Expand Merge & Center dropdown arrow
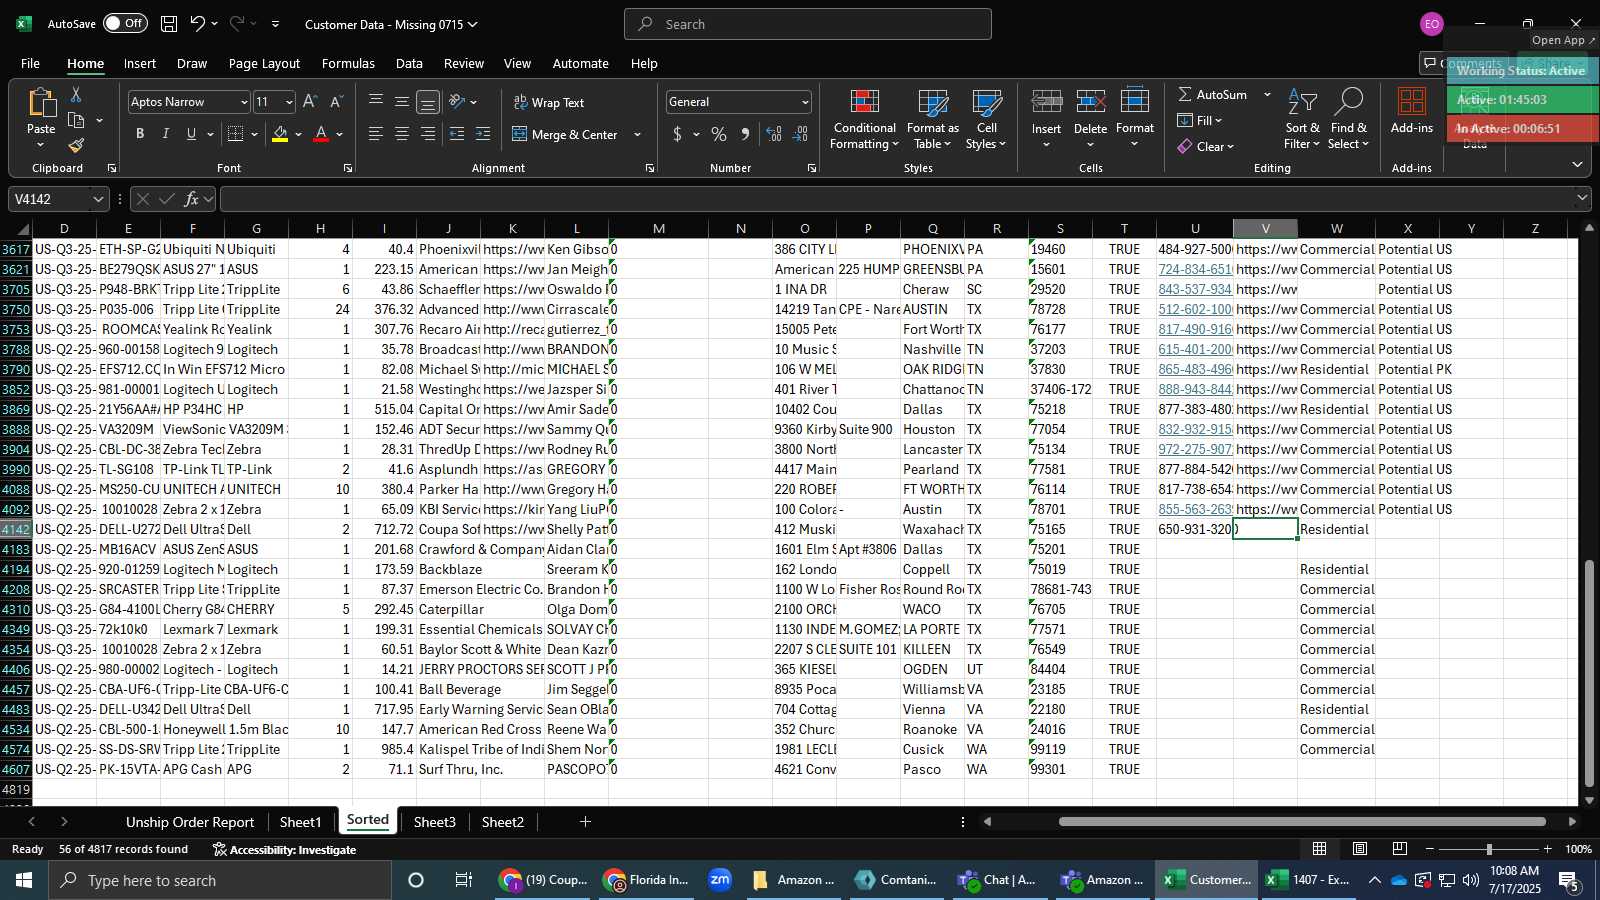This screenshot has height=900, width=1600. point(637,134)
